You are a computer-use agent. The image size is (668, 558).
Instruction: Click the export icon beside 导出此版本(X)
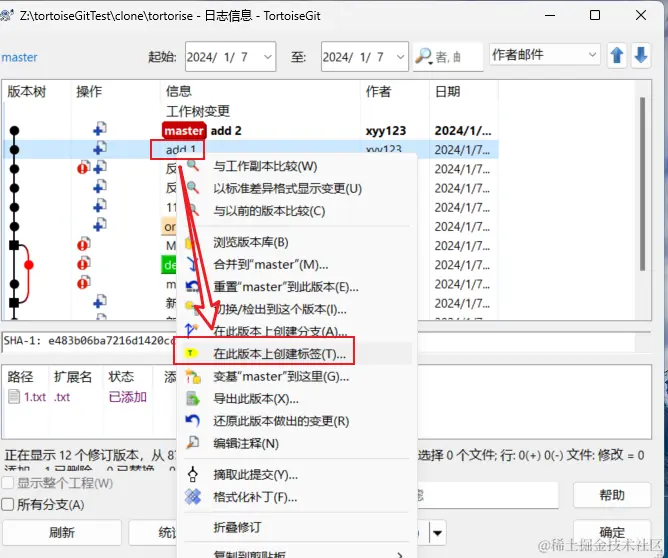(x=193, y=399)
